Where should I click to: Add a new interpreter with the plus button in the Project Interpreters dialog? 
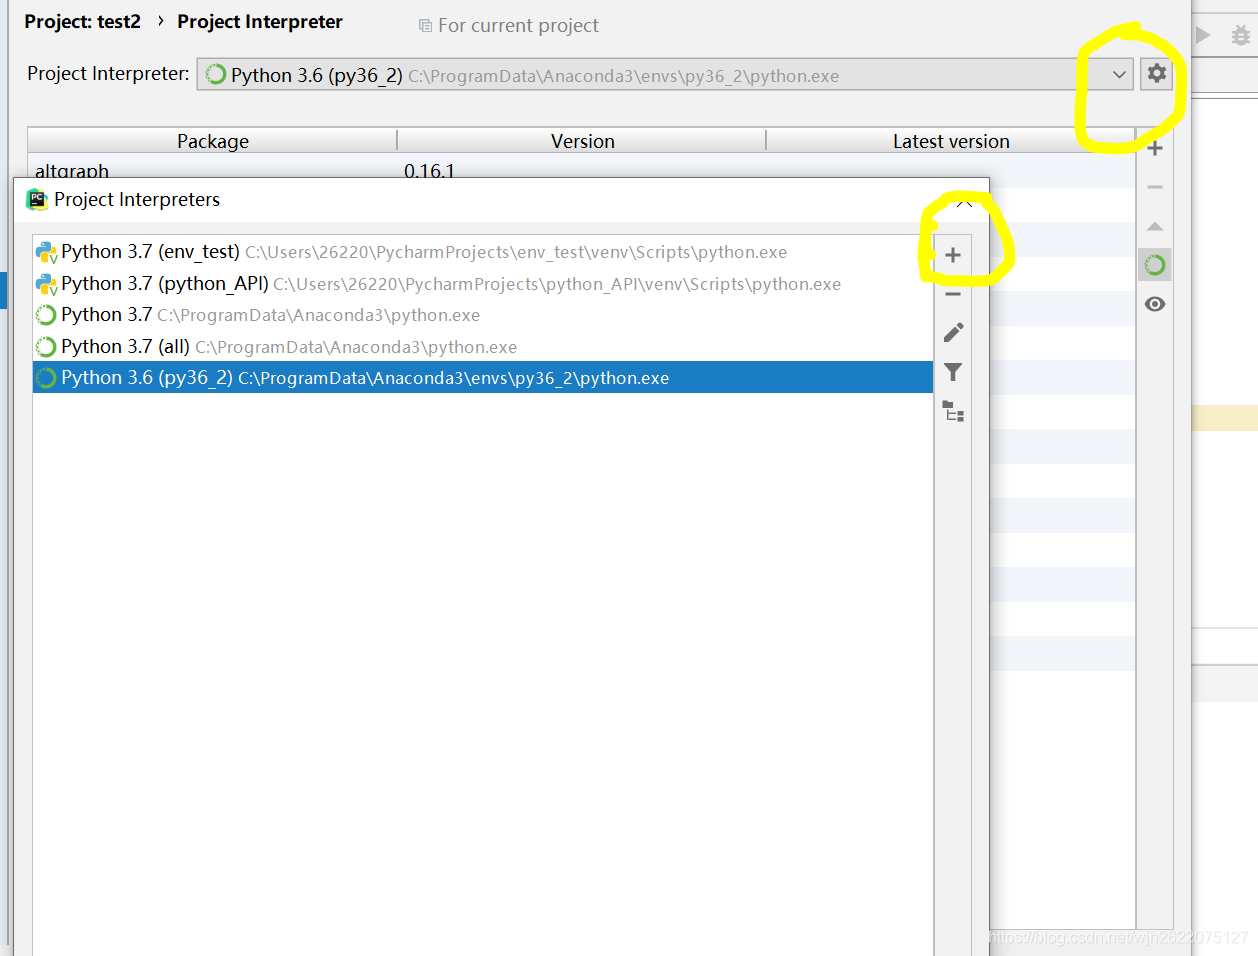point(953,255)
